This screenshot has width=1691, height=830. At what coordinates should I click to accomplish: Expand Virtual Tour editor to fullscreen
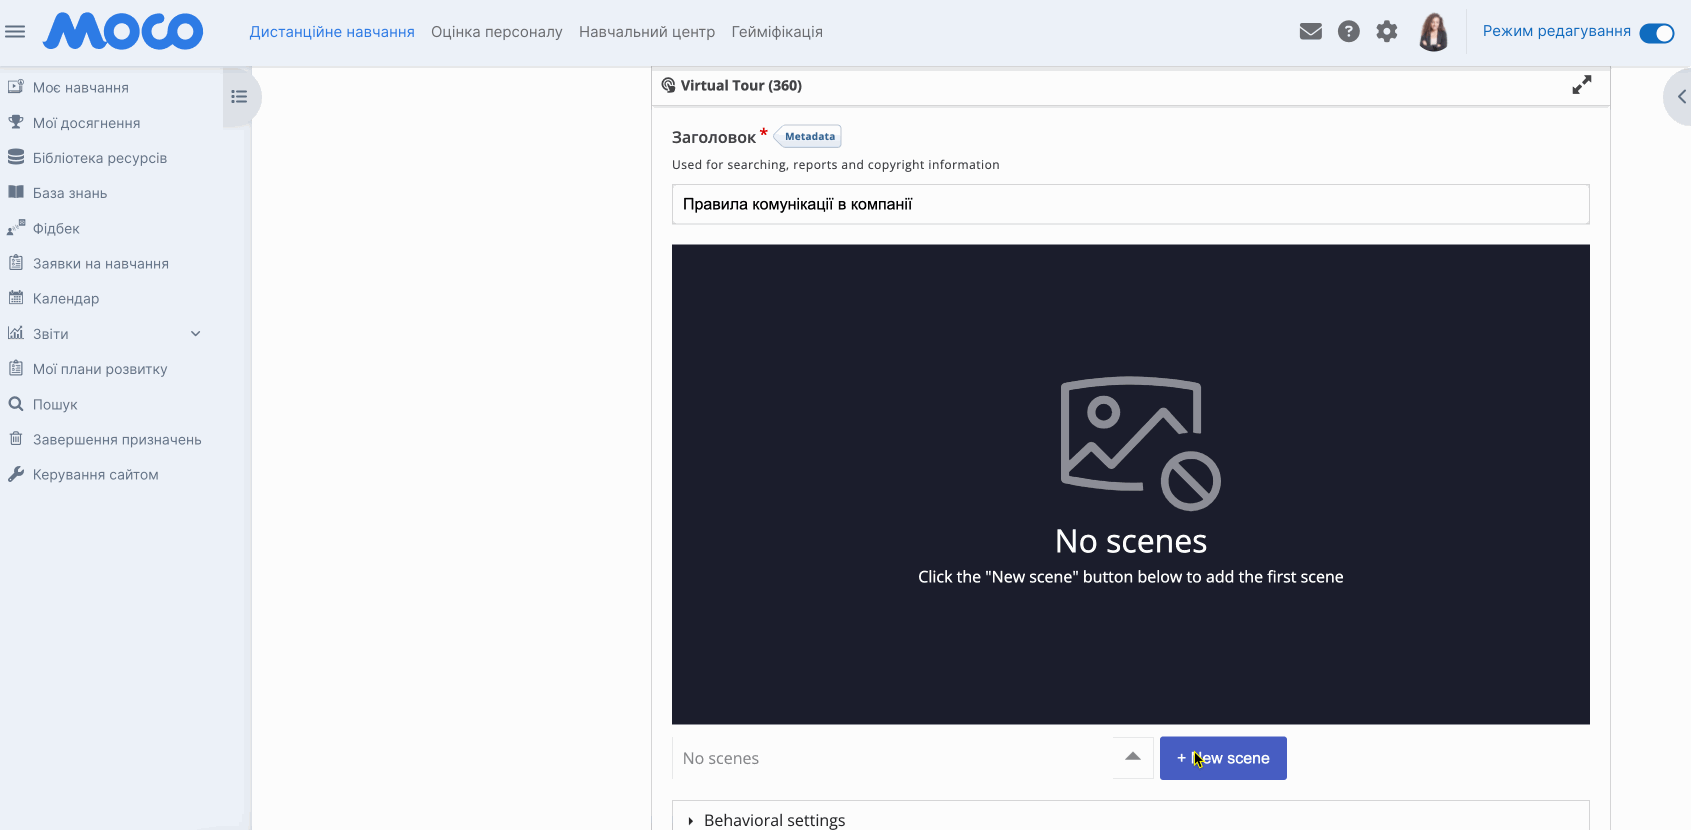(x=1582, y=86)
